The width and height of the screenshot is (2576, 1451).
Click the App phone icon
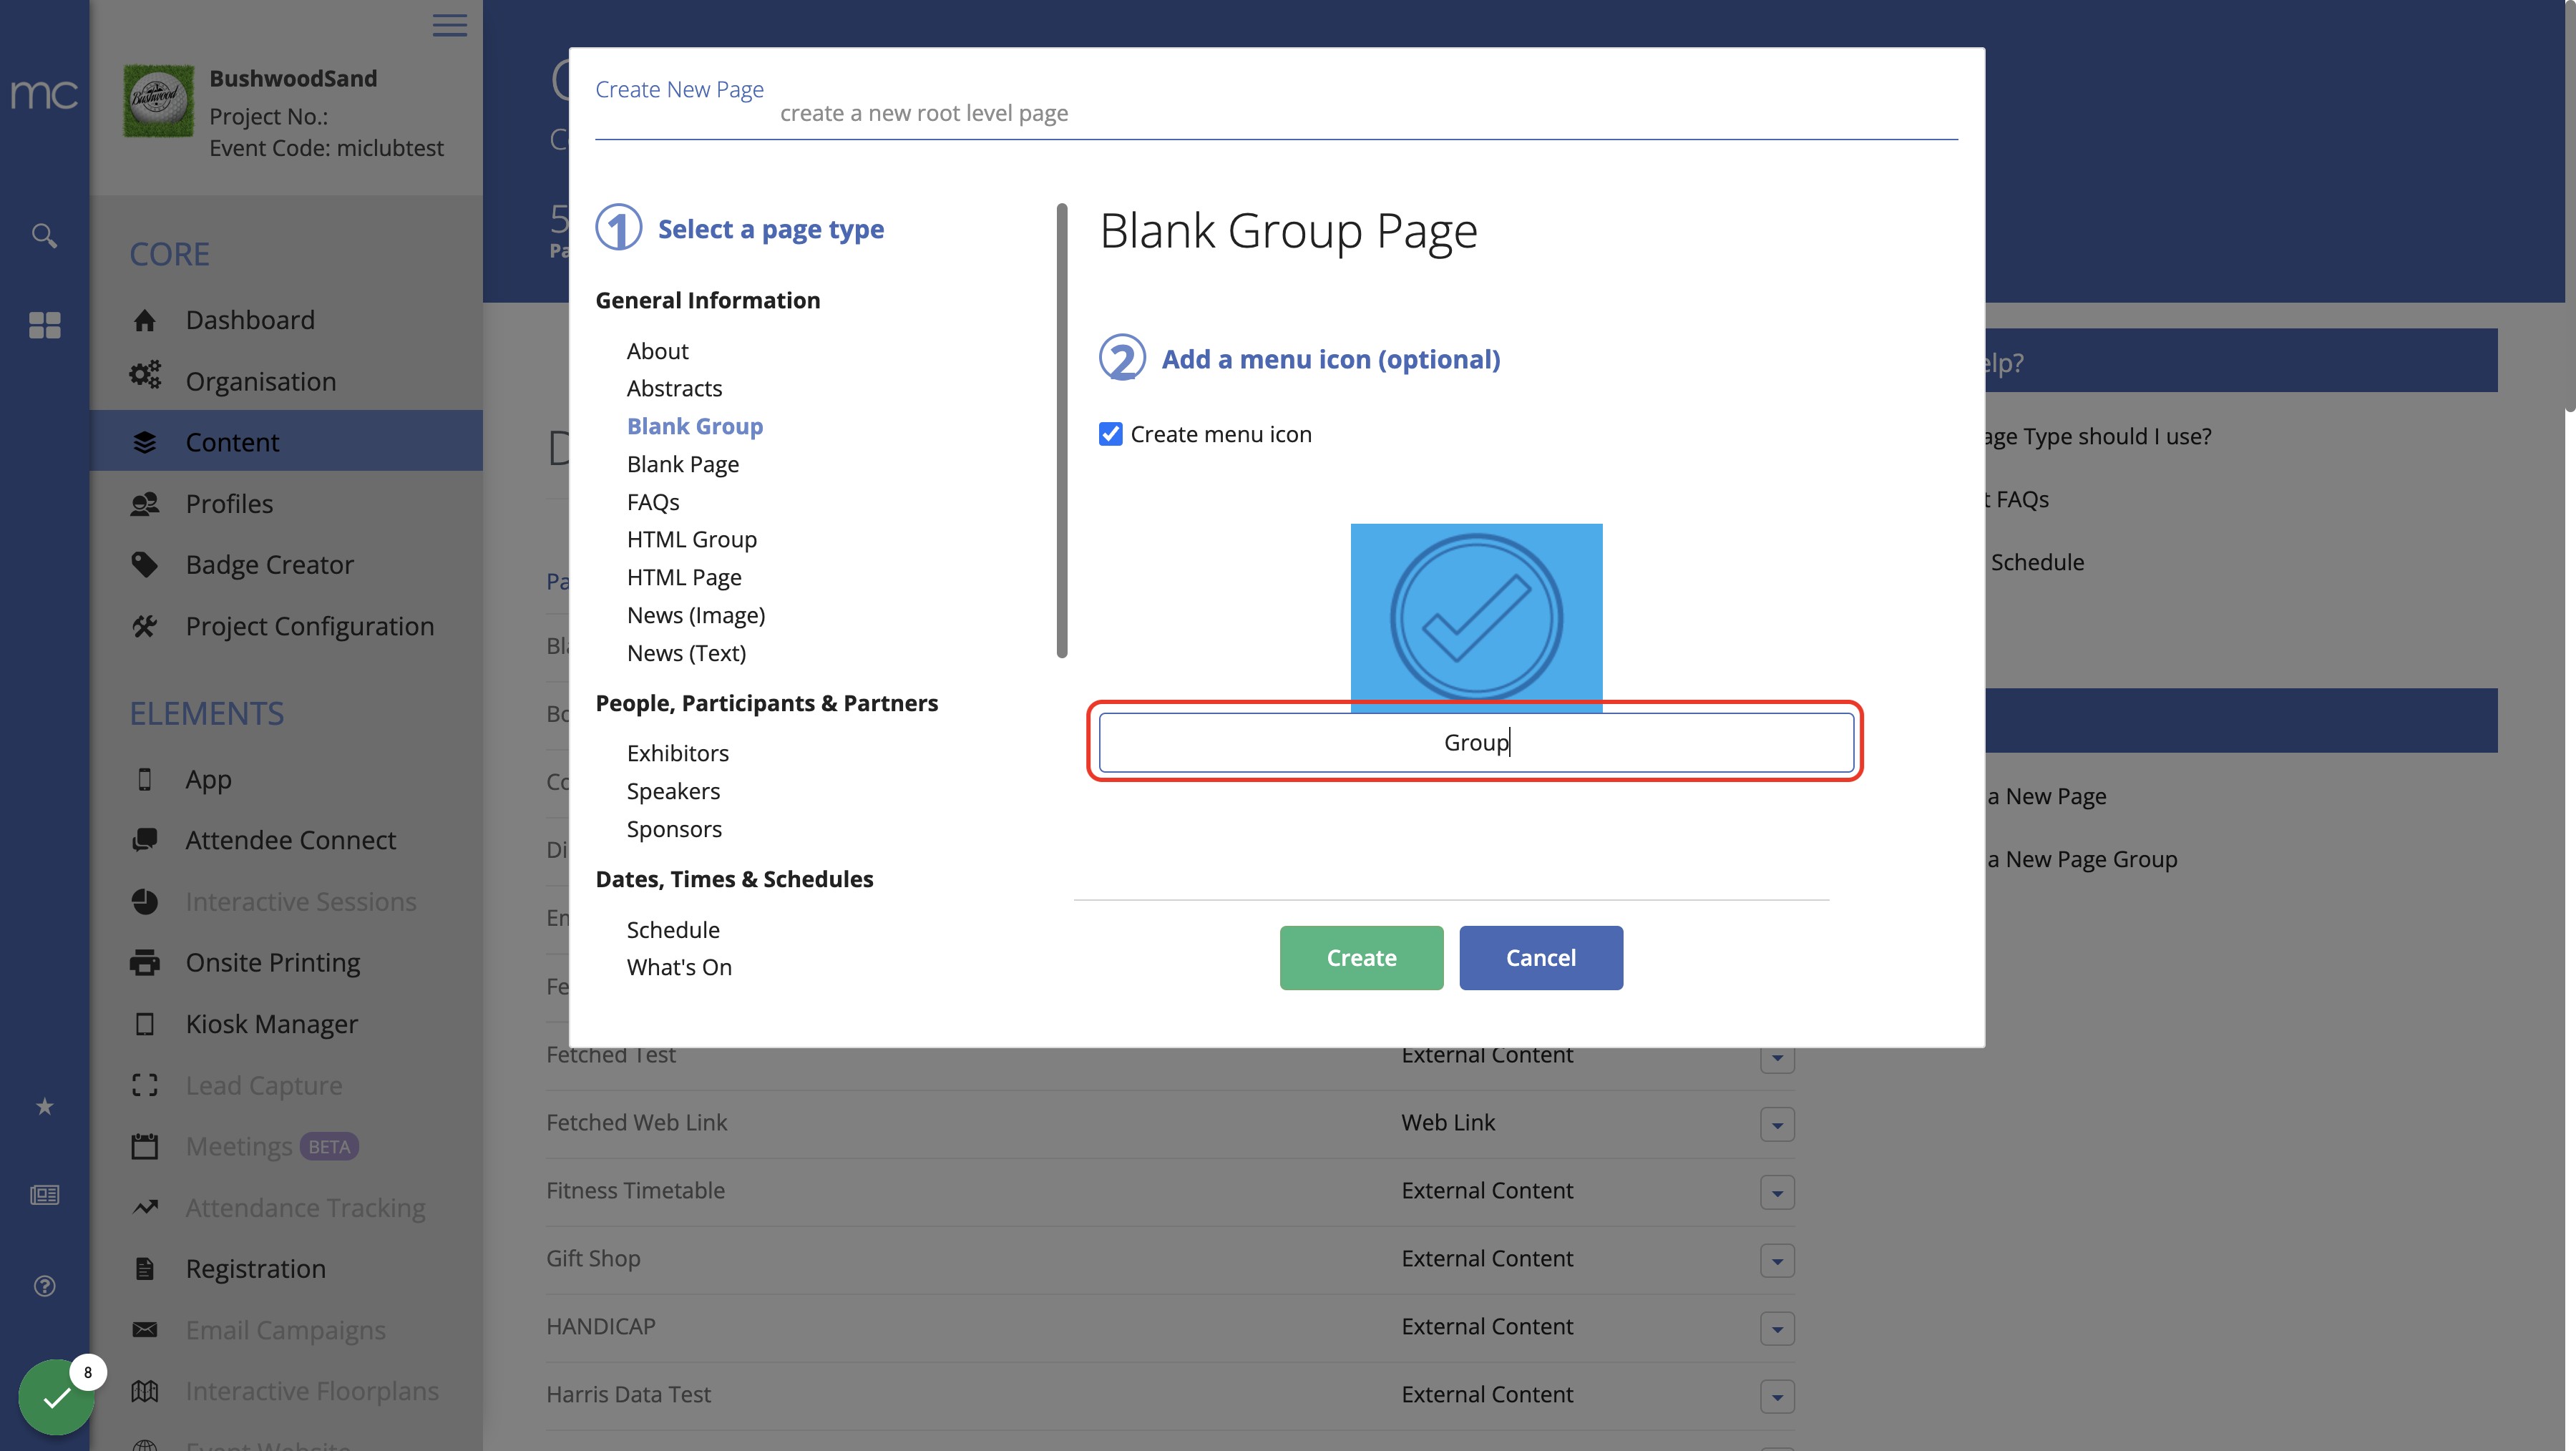coord(145,779)
